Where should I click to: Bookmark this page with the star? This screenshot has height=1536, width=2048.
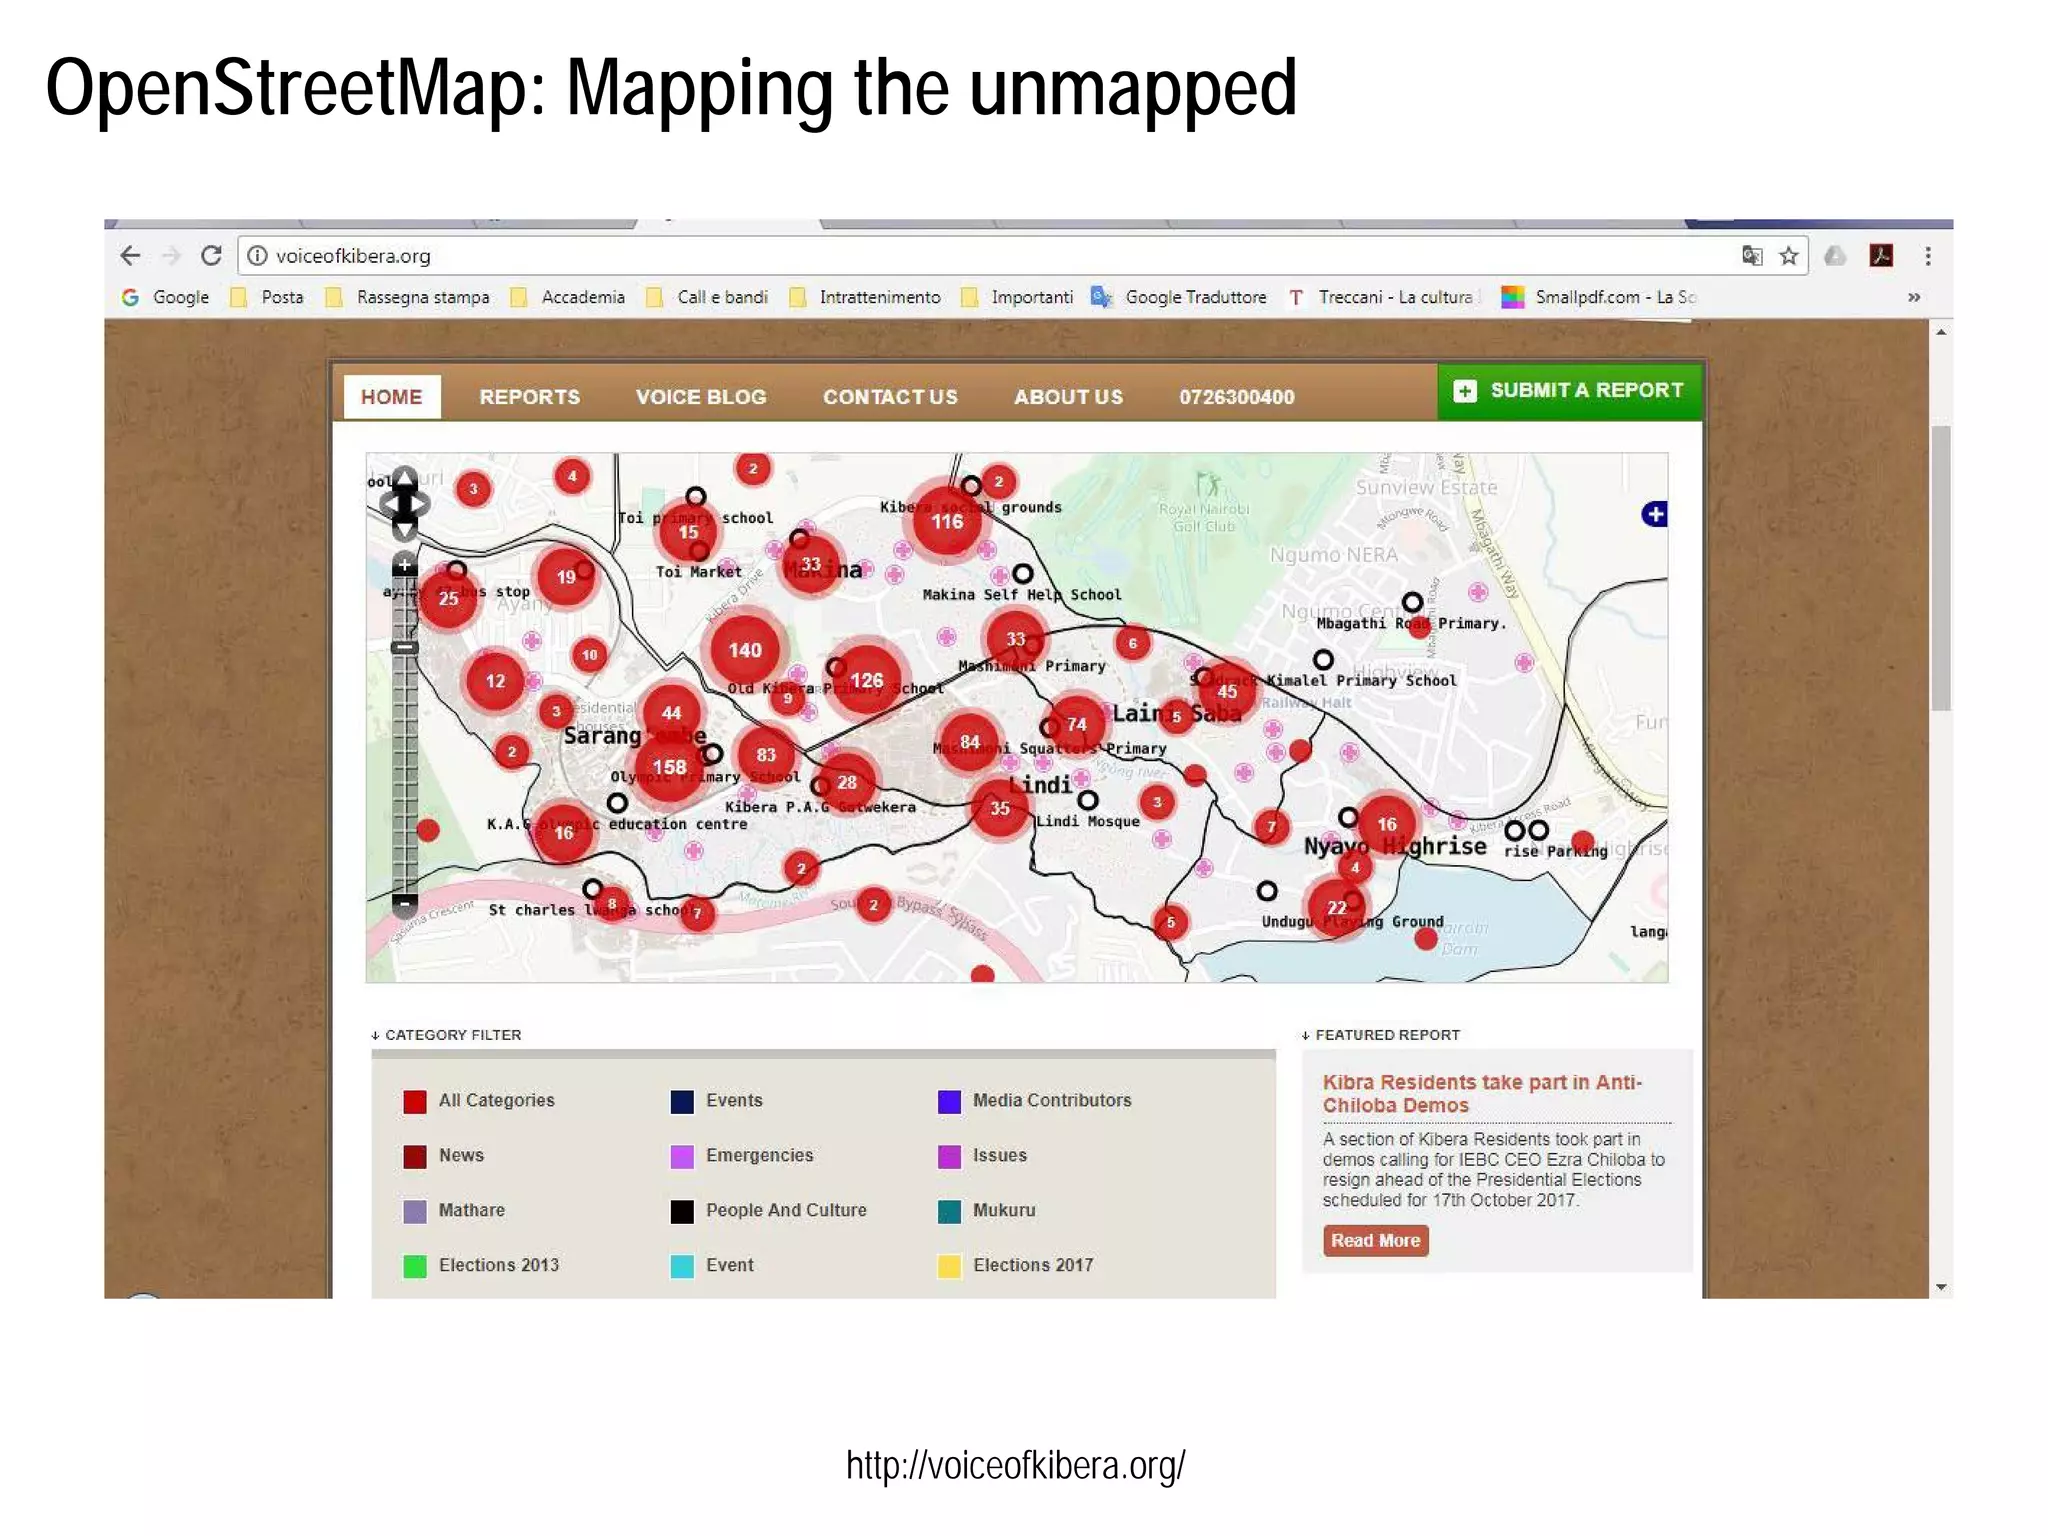point(1789,256)
